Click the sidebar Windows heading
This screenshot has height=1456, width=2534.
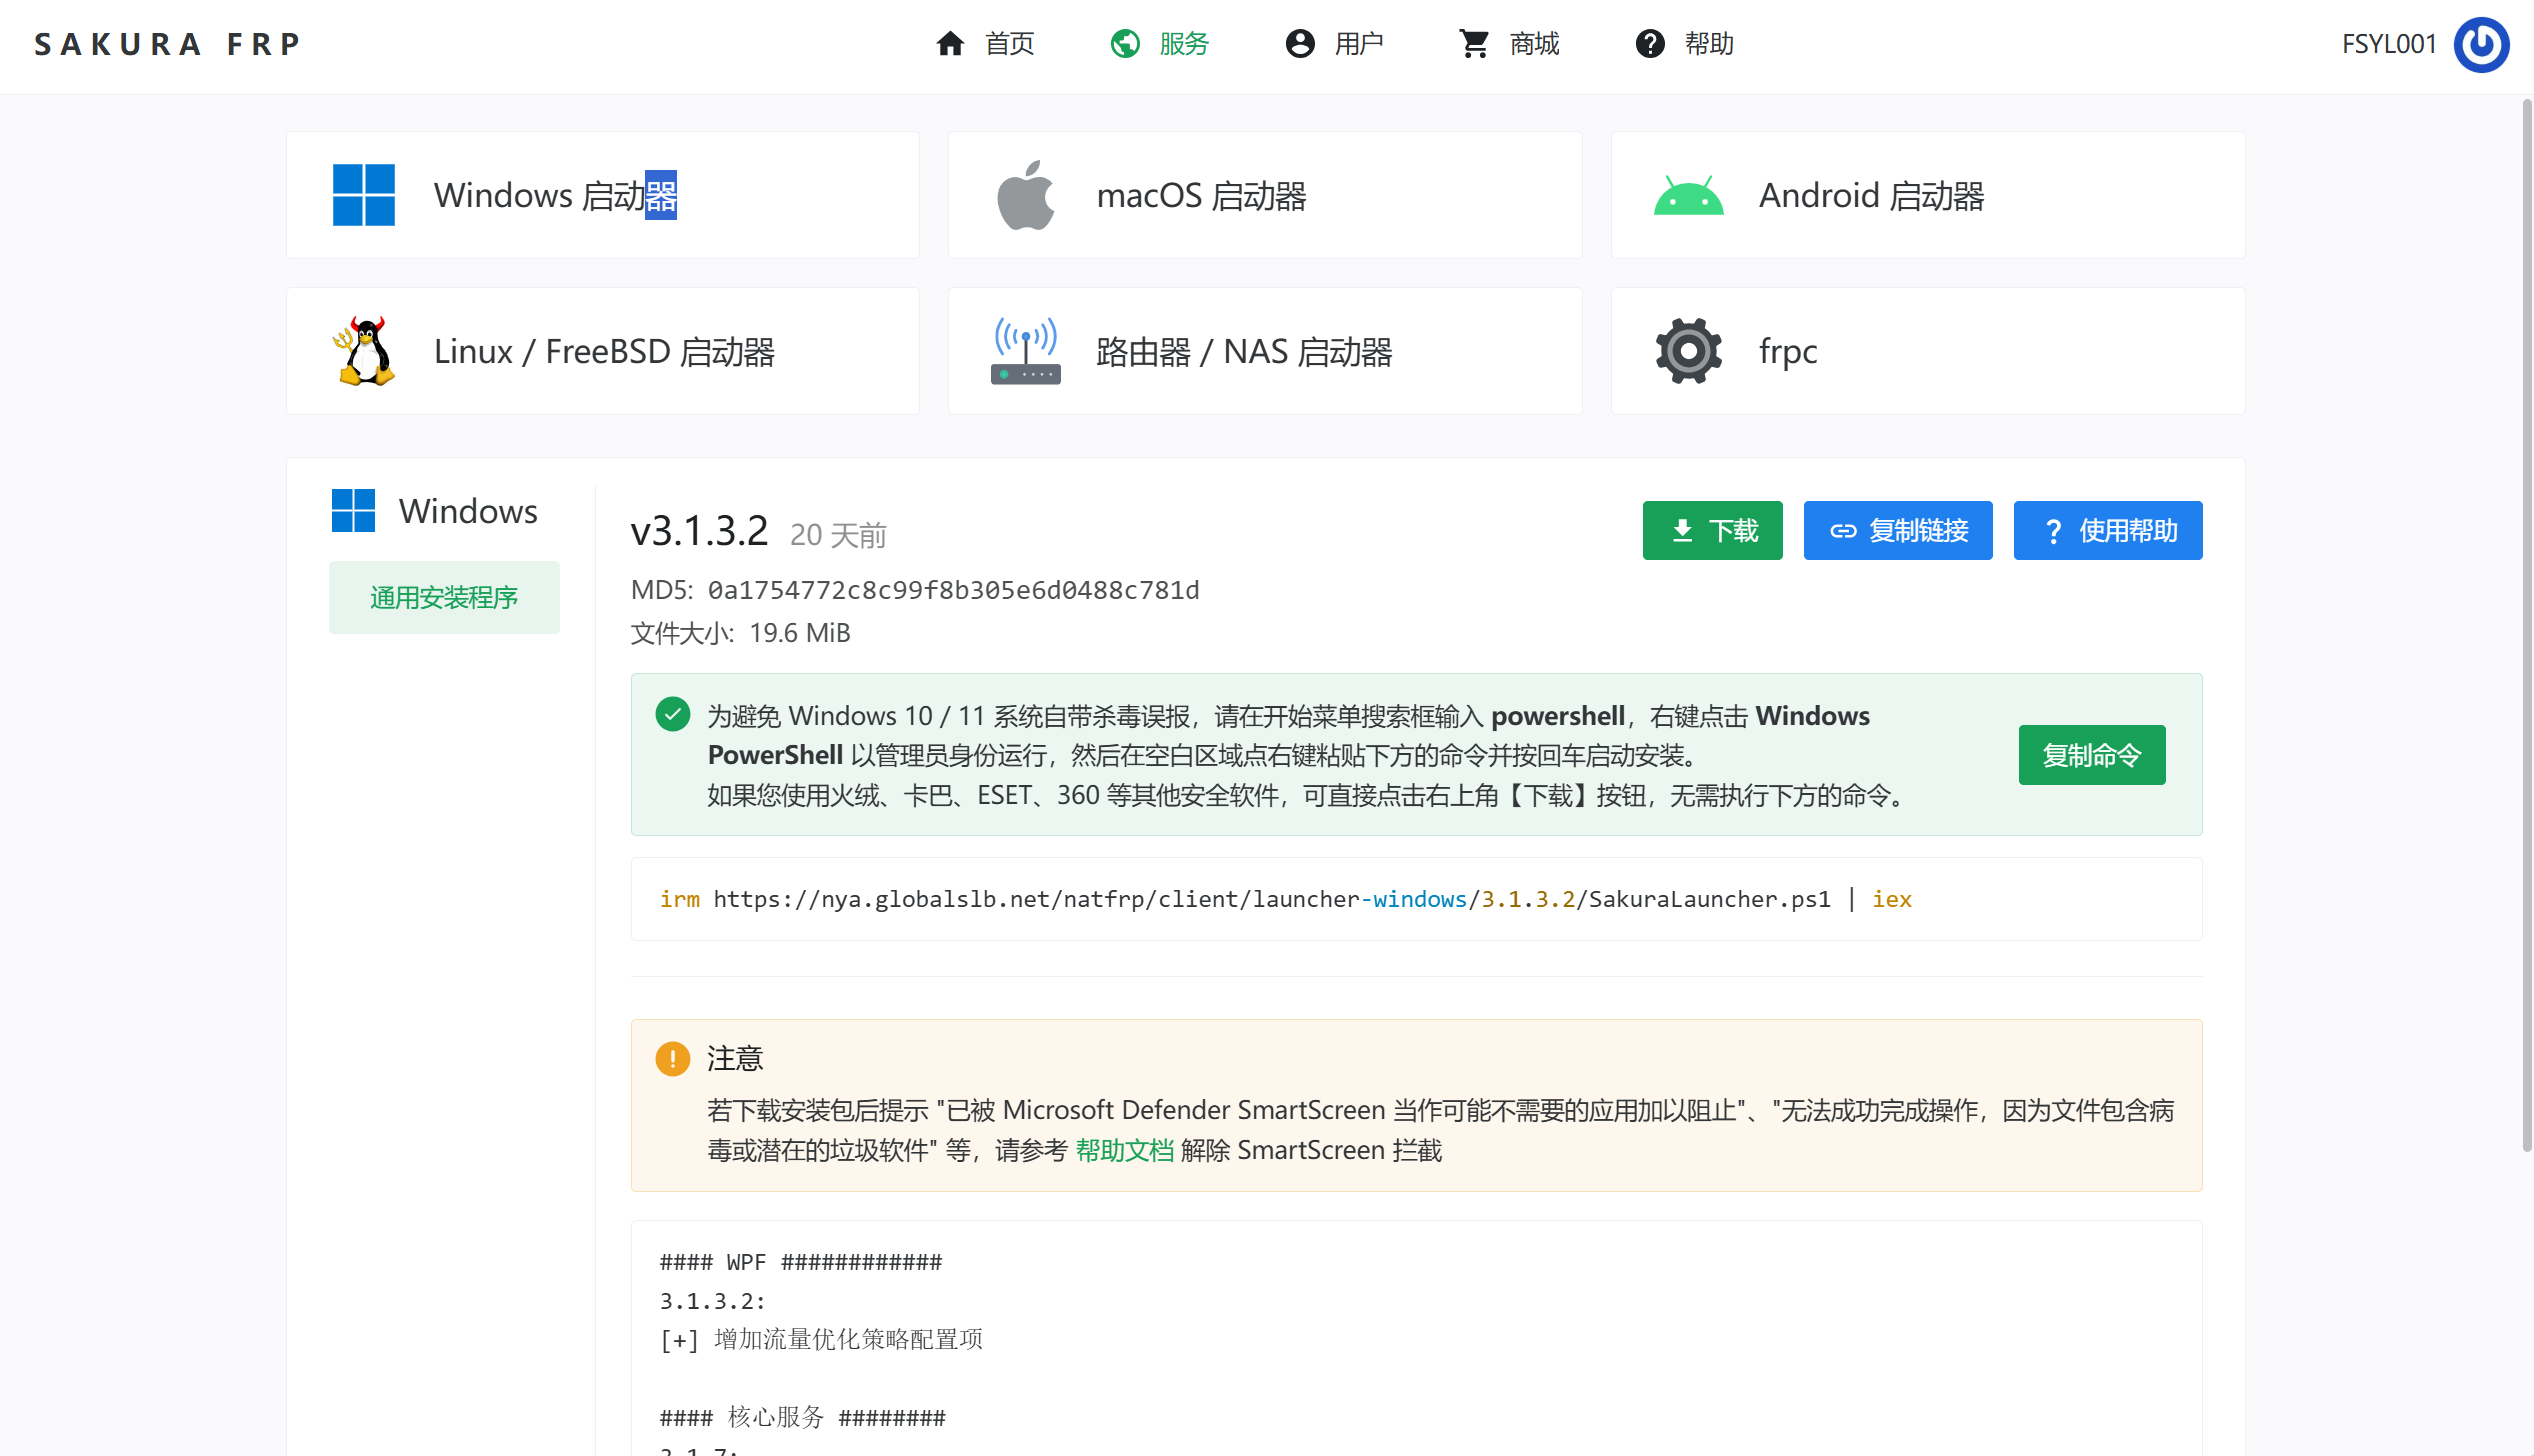click(468, 511)
